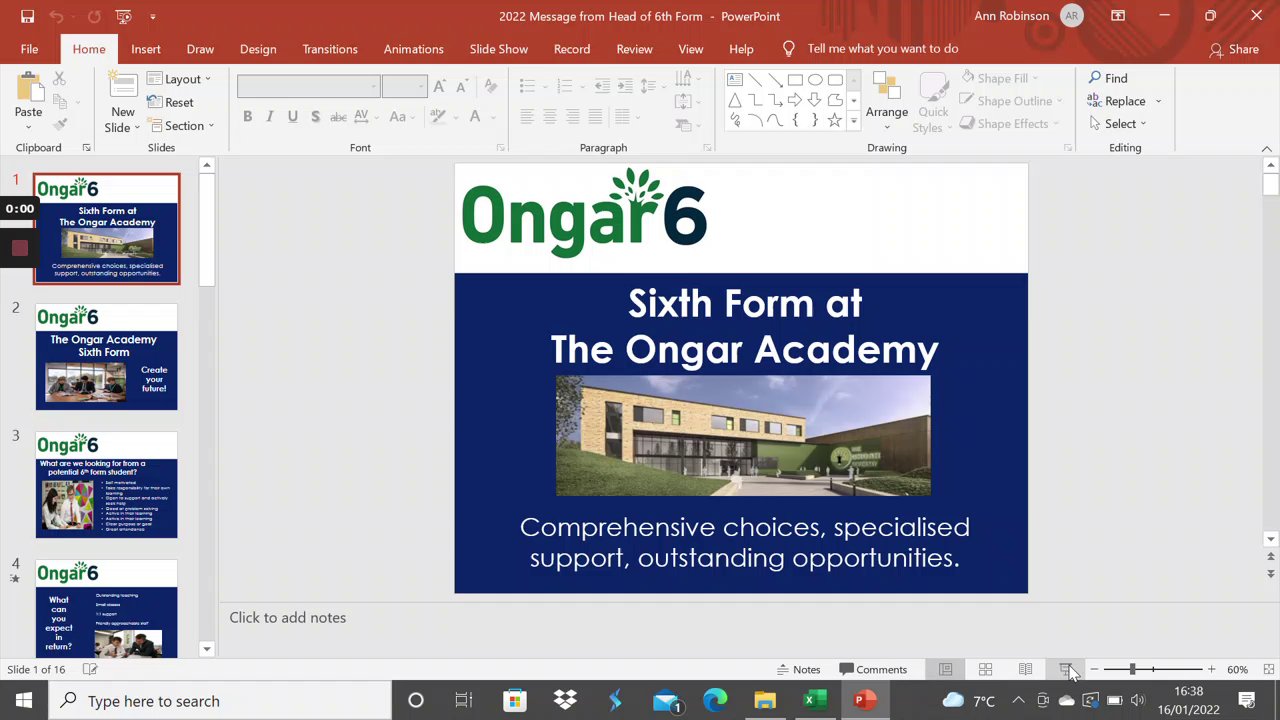This screenshot has height=720, width=1280.
Task: Open the Customize Quick Access Toolbar dropdown
Action: point(153,16)
